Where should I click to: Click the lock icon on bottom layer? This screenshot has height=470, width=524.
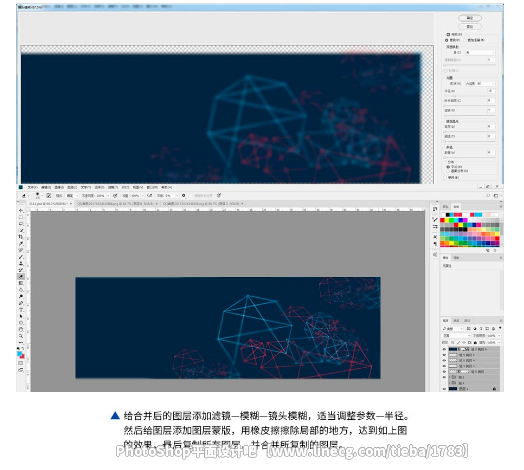[x=494, y=389]
